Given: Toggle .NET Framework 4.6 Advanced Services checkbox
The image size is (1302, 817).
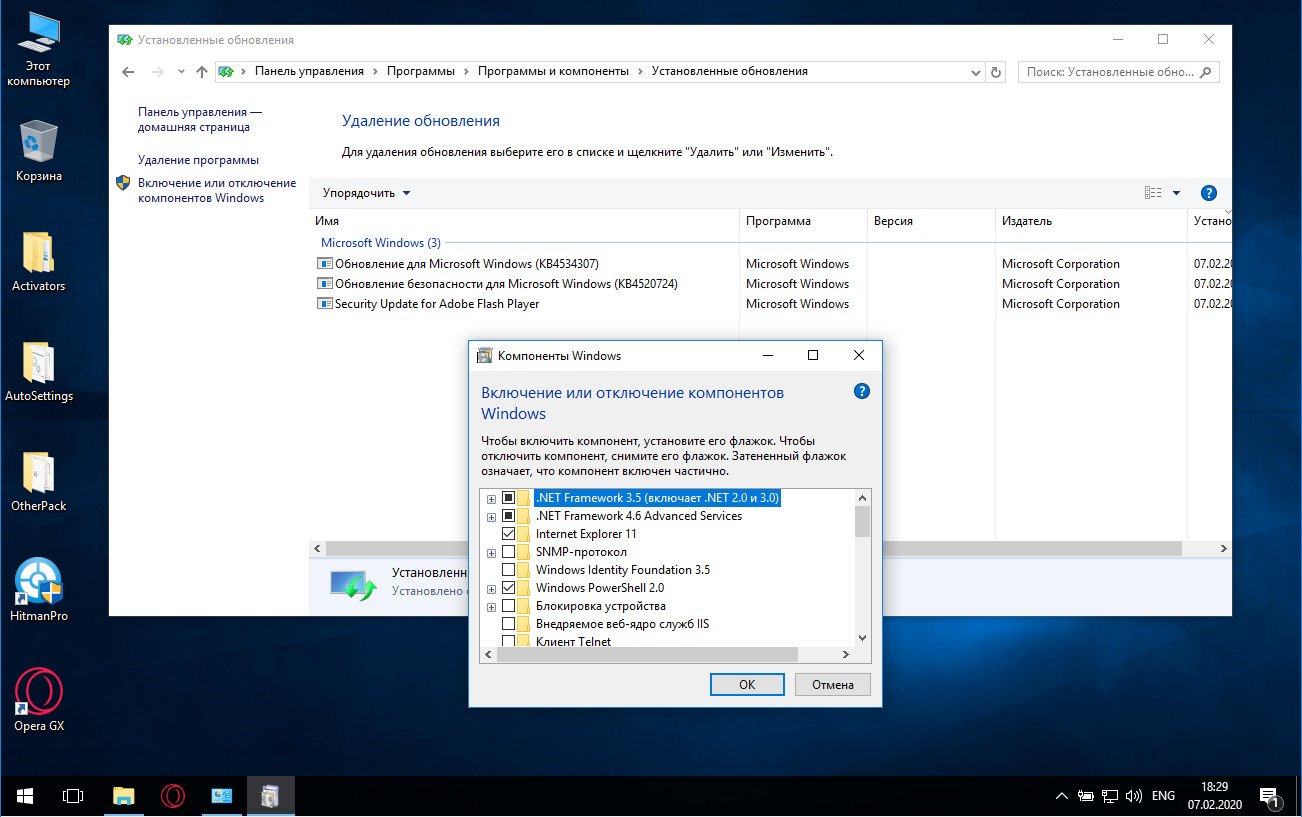Looking at the screenshot, I should (509, 516).
